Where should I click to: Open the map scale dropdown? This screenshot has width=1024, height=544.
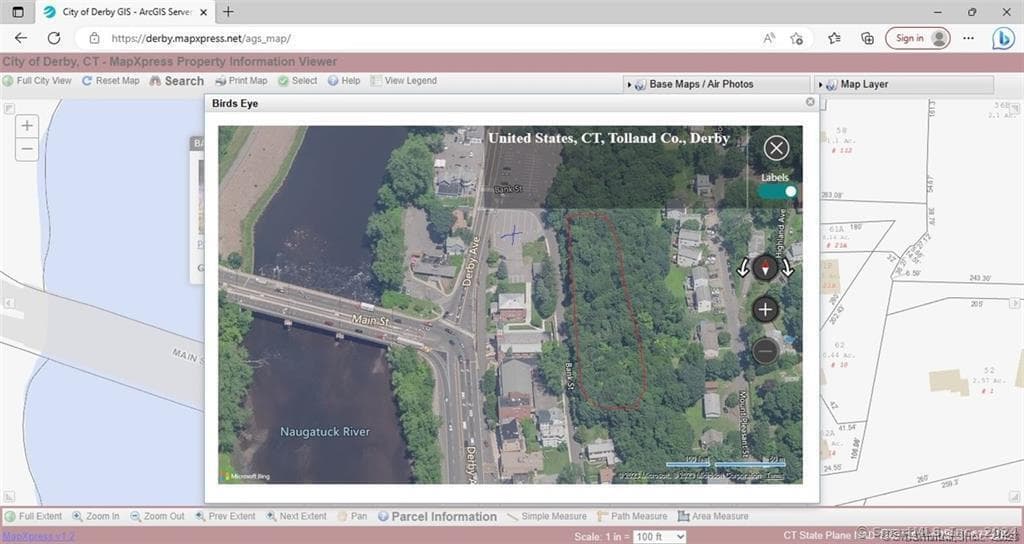[x=661, y=537]
